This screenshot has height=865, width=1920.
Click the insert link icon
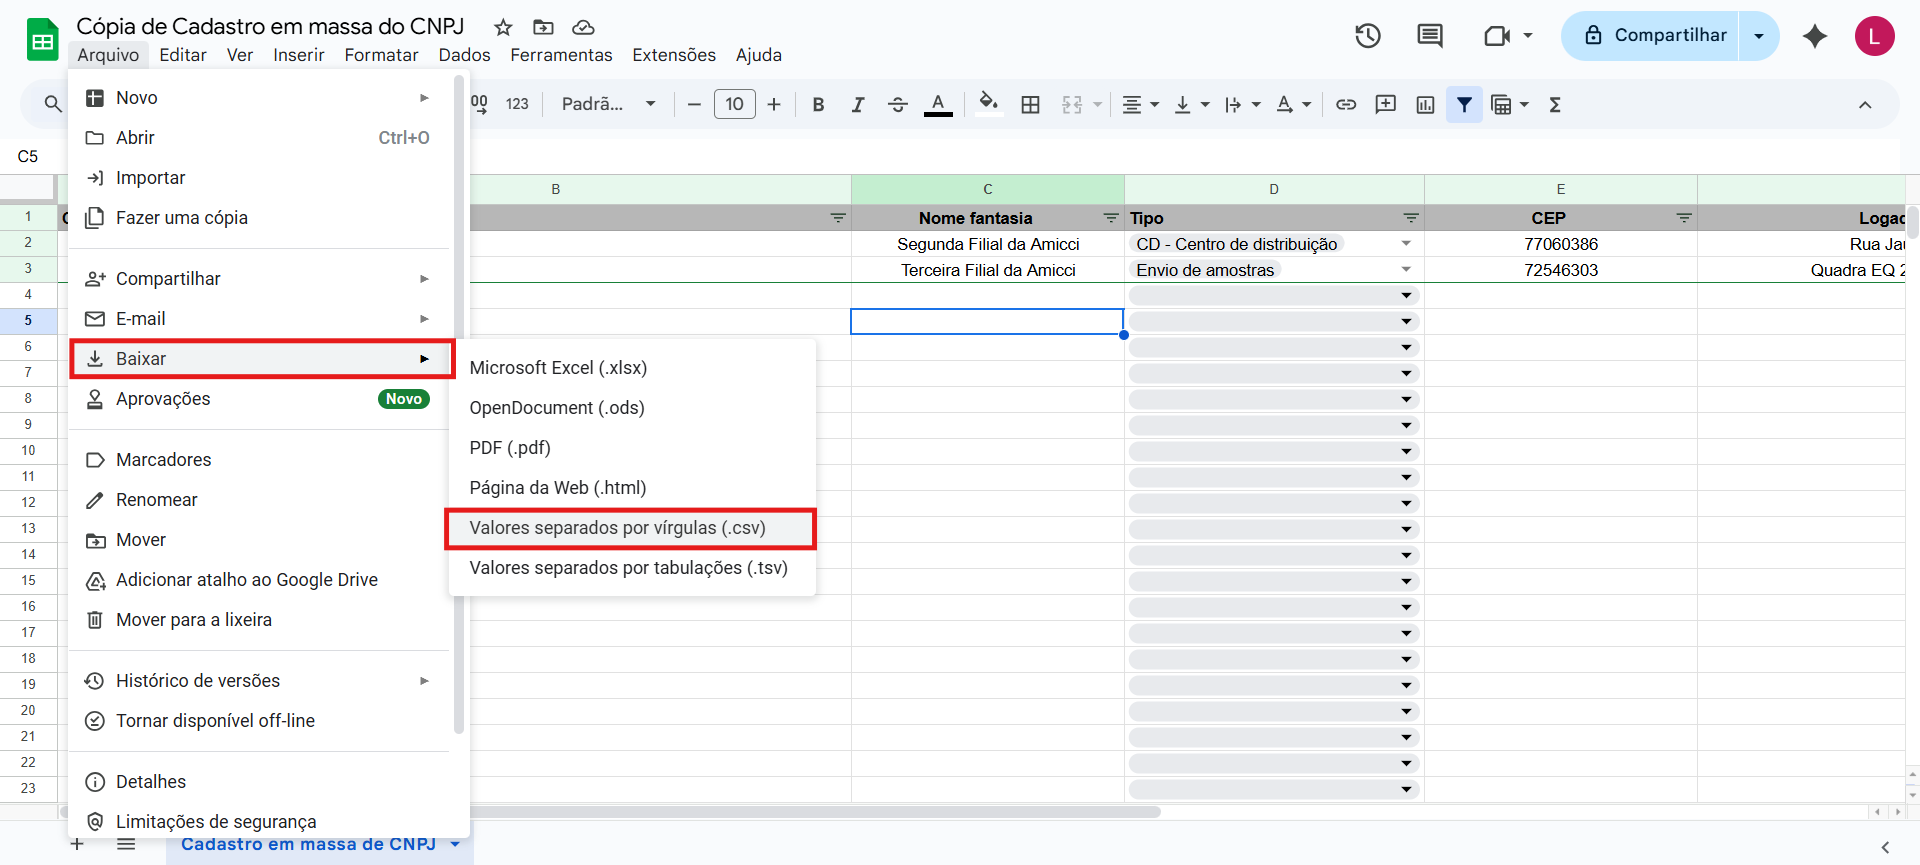coord(1346,105)
